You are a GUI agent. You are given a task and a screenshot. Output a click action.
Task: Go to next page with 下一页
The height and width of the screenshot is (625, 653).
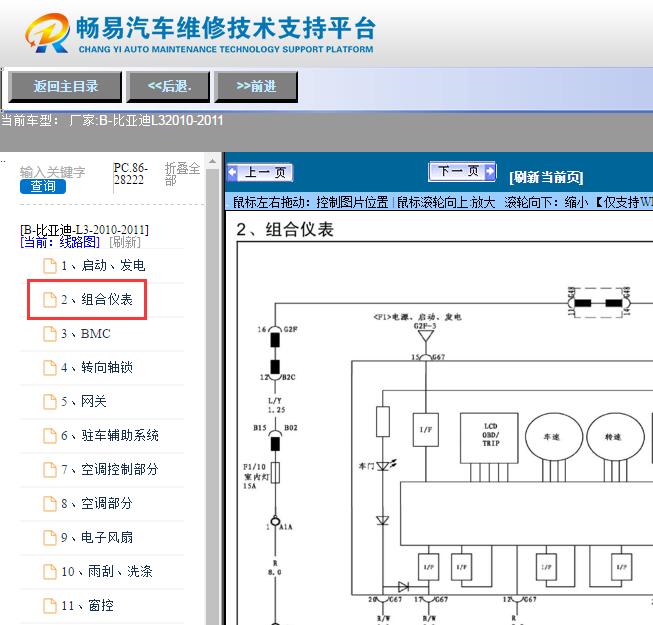pos(462,171)
